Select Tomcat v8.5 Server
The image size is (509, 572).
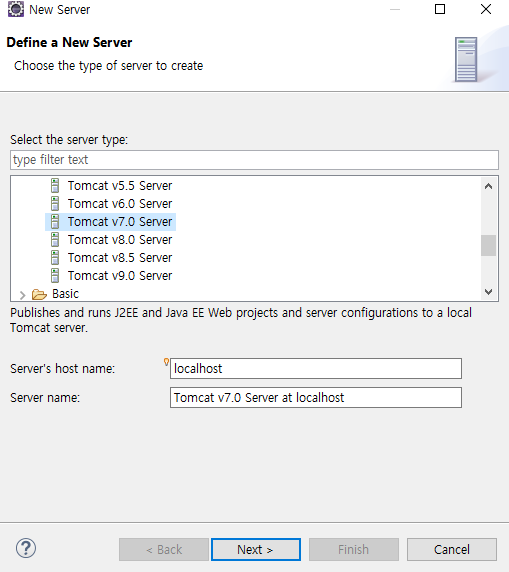click(120, 258)
